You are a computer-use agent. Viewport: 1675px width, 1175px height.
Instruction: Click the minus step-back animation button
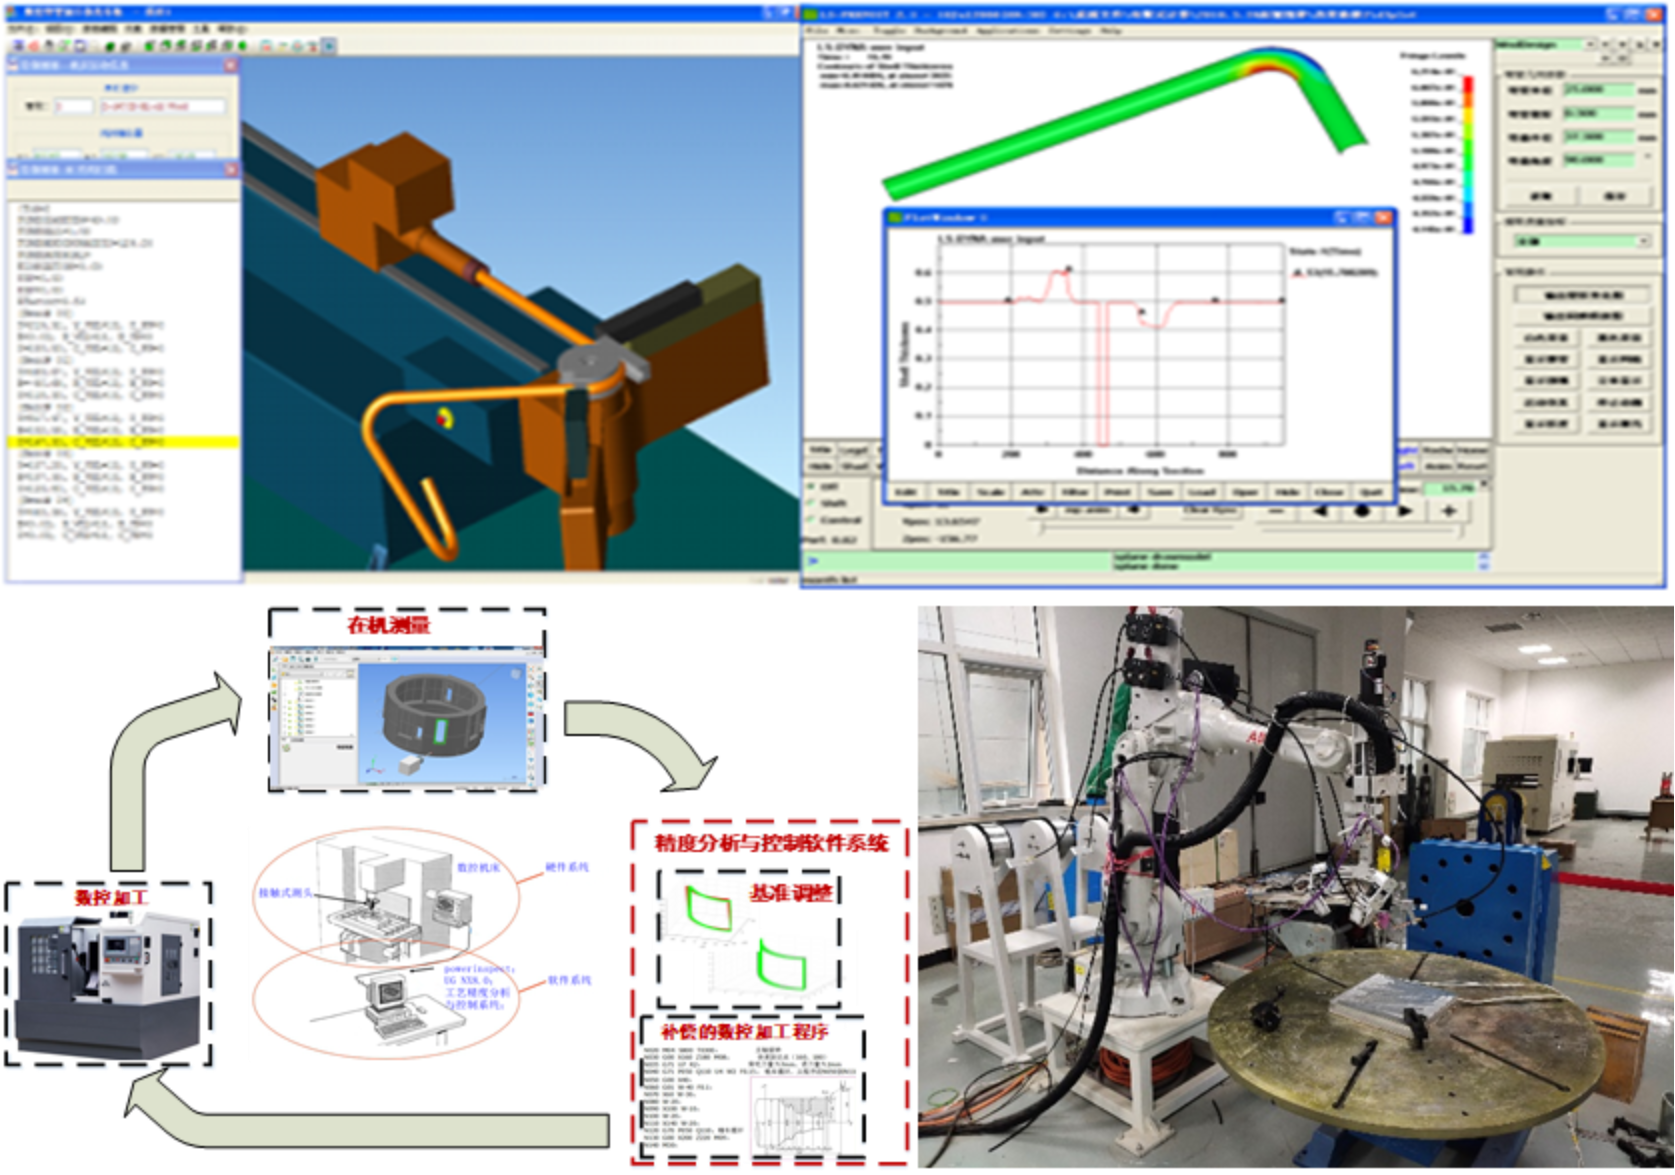1276,511
